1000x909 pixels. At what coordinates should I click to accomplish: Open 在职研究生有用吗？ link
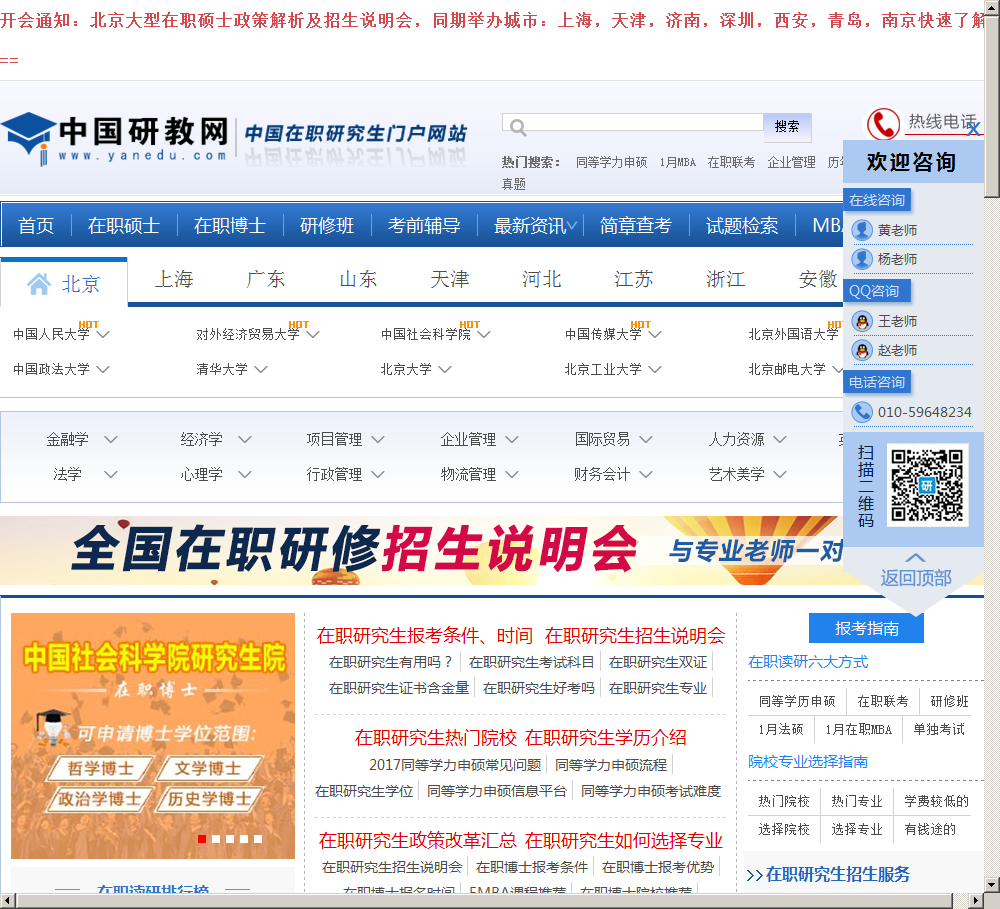point(390,662)
